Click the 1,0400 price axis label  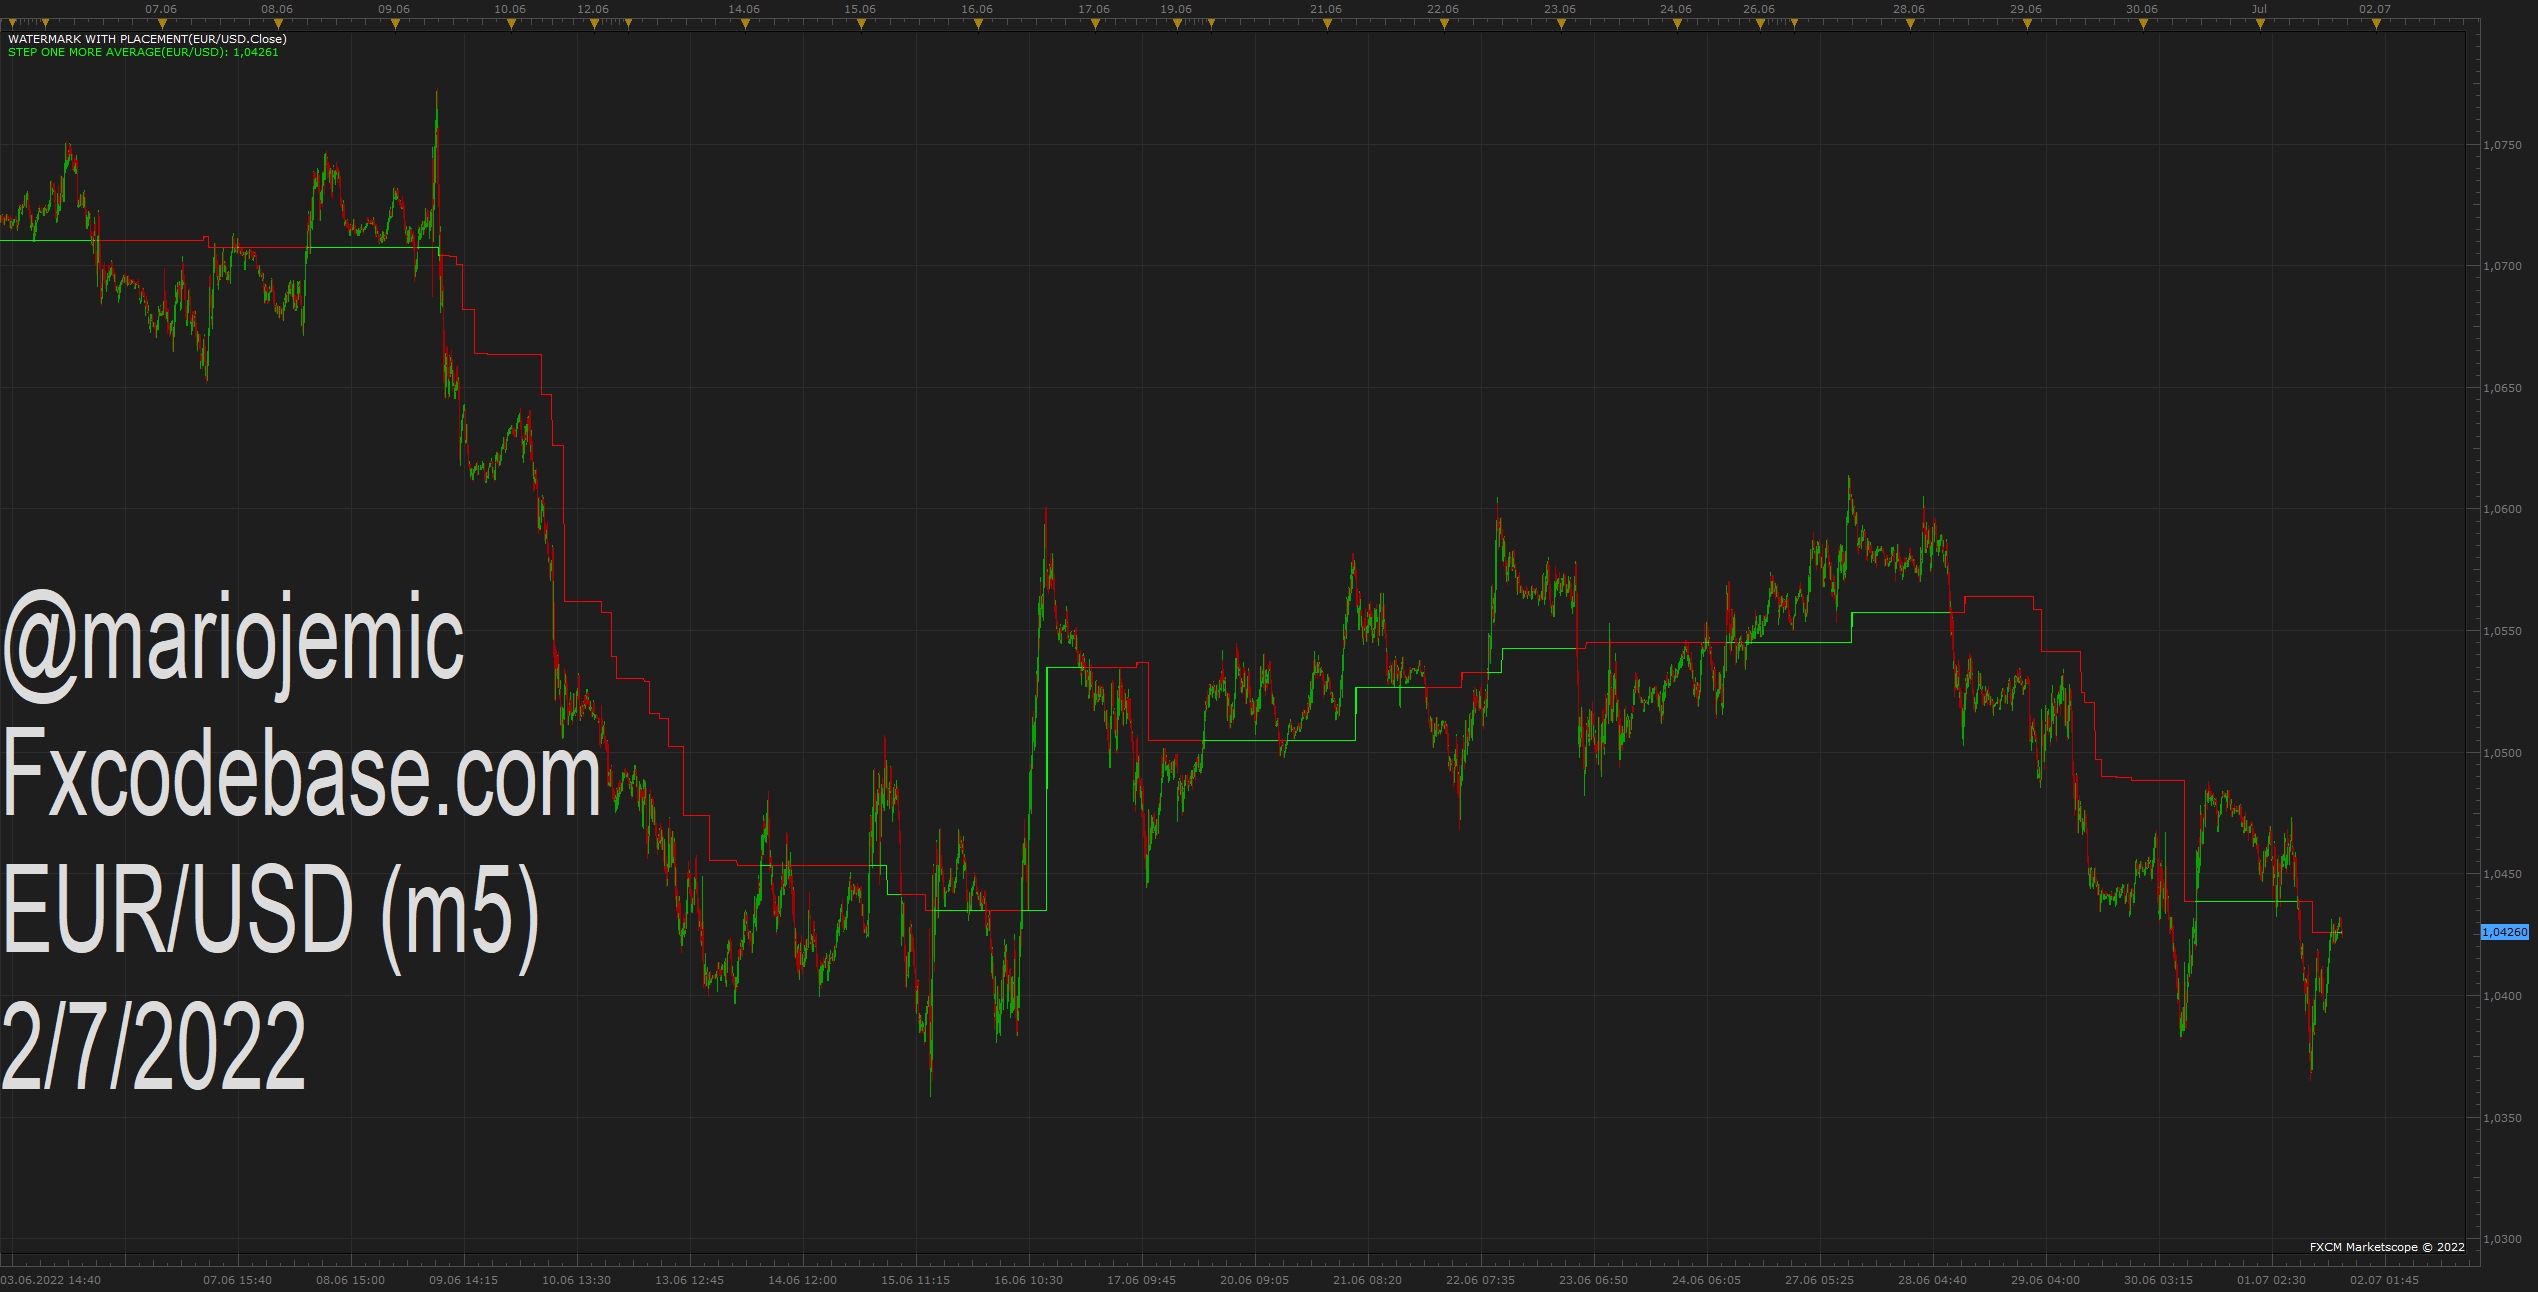[x=2502, y=996]
